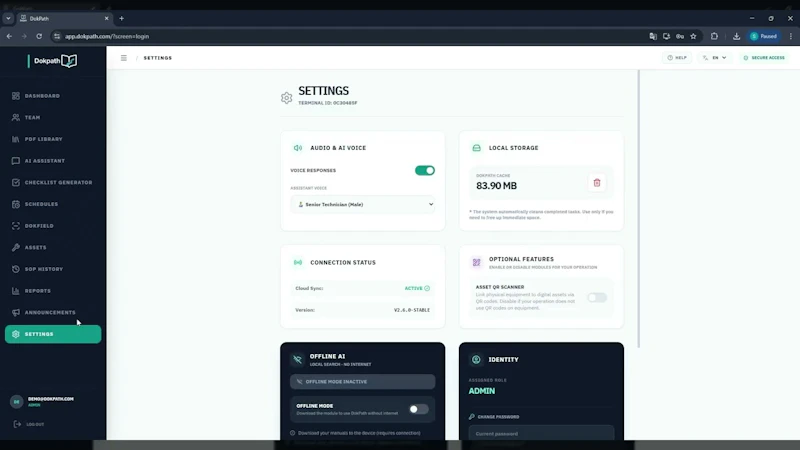The width and height of the screenshot is (800, 450).
Task: Click the Local Storage drive icon
Action: pos(476,148)
